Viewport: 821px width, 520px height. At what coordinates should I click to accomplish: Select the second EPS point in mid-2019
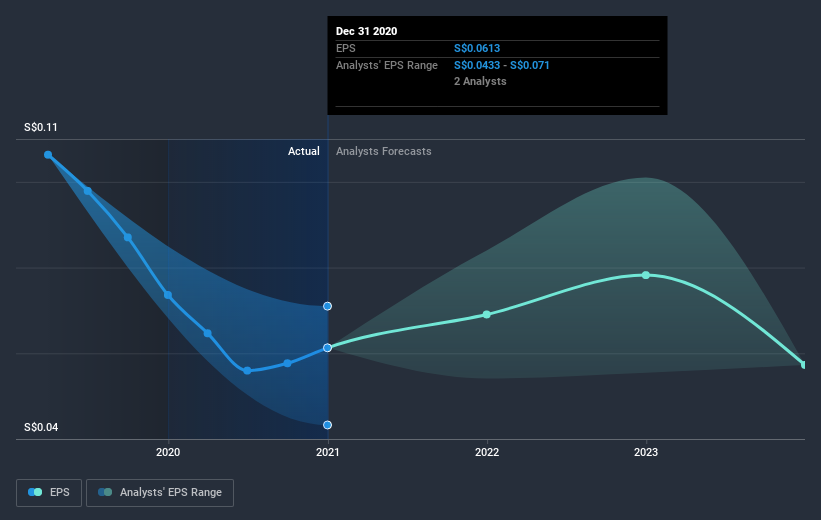[x=88, y=191]
